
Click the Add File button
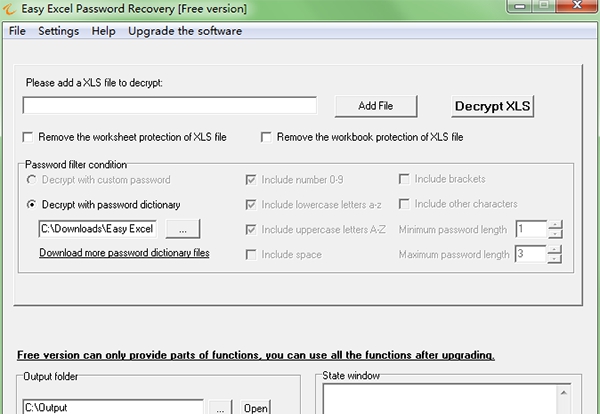[376, 106]
